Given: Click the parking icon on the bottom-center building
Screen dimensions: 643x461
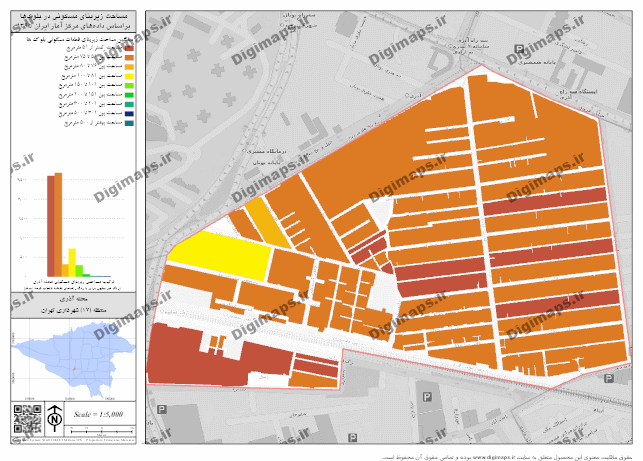Looking at the screenshot, I should (427, 397).
